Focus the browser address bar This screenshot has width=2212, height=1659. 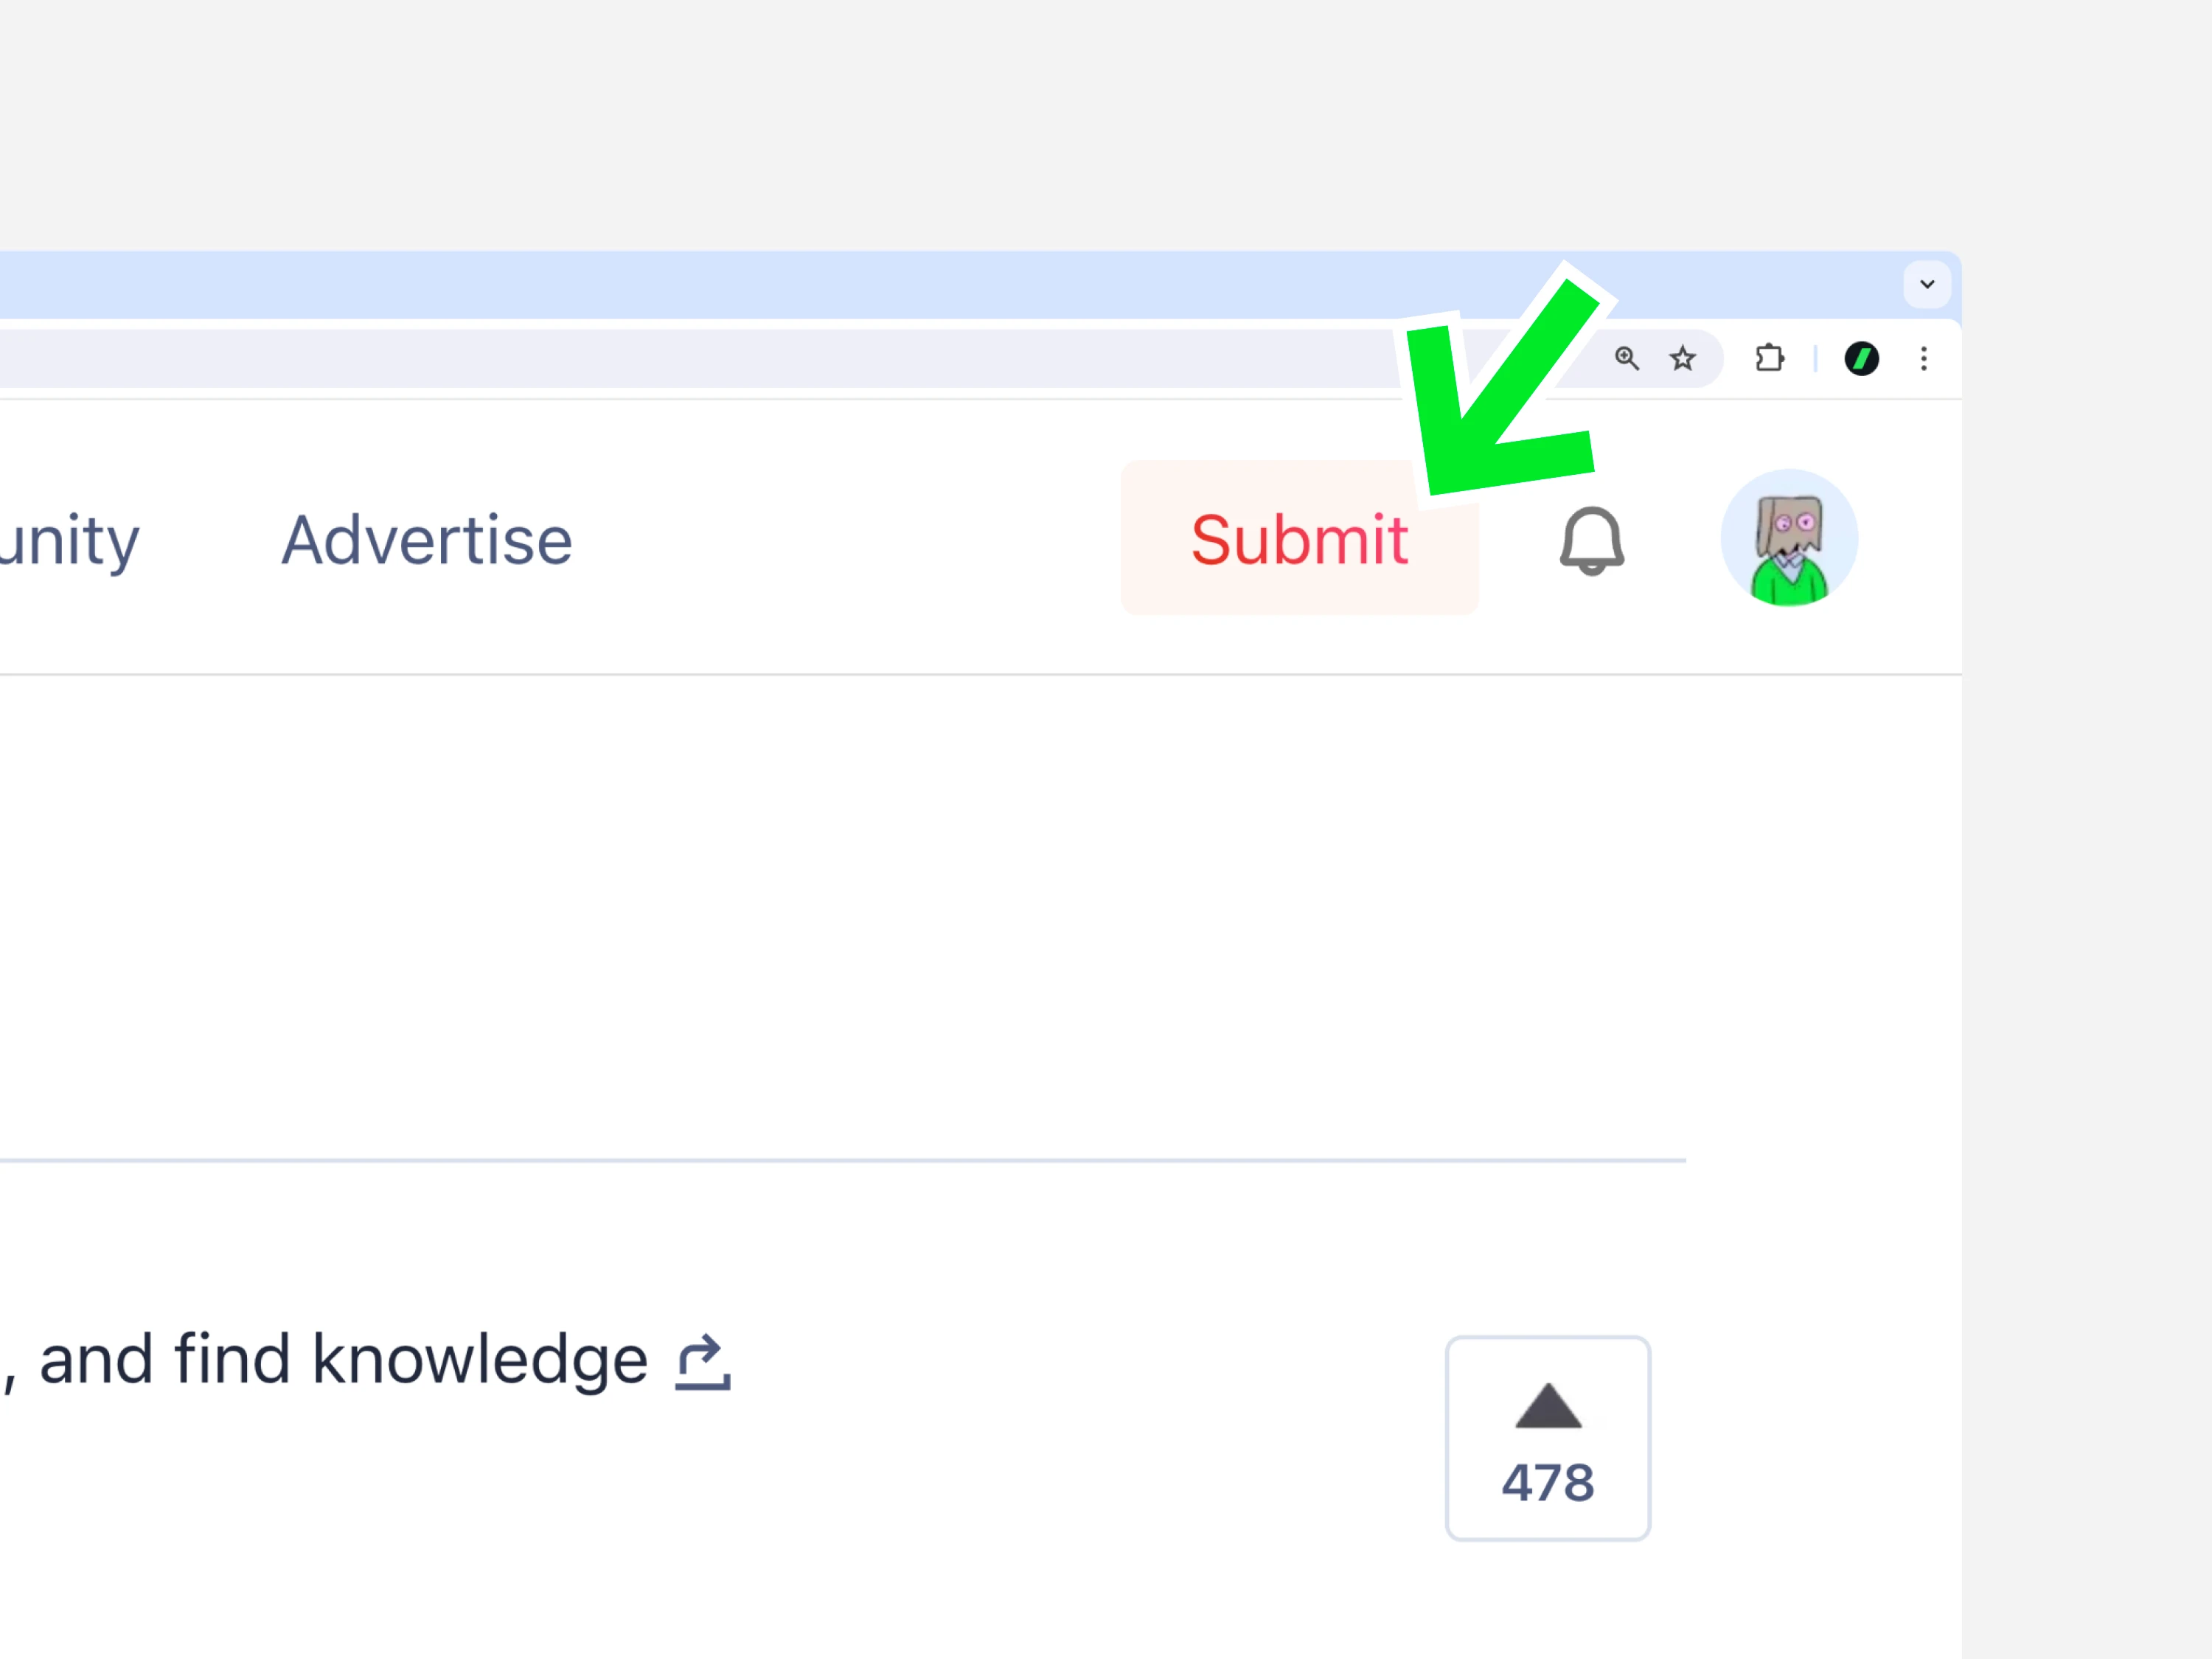[700, 358]
